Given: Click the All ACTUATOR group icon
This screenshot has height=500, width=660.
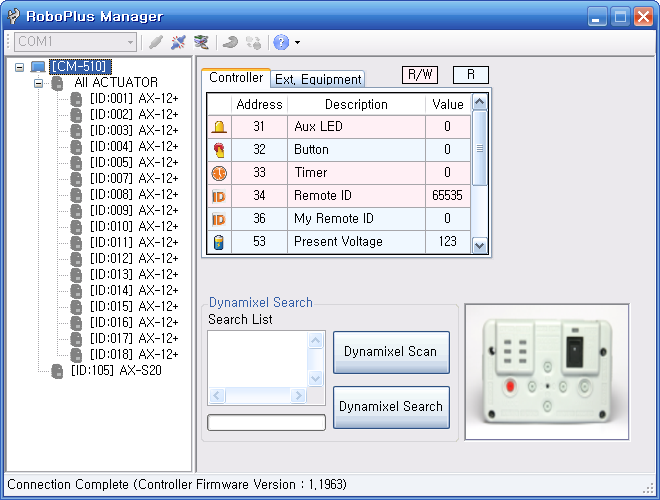Looking at the screenshot, I should pos(57,83).
